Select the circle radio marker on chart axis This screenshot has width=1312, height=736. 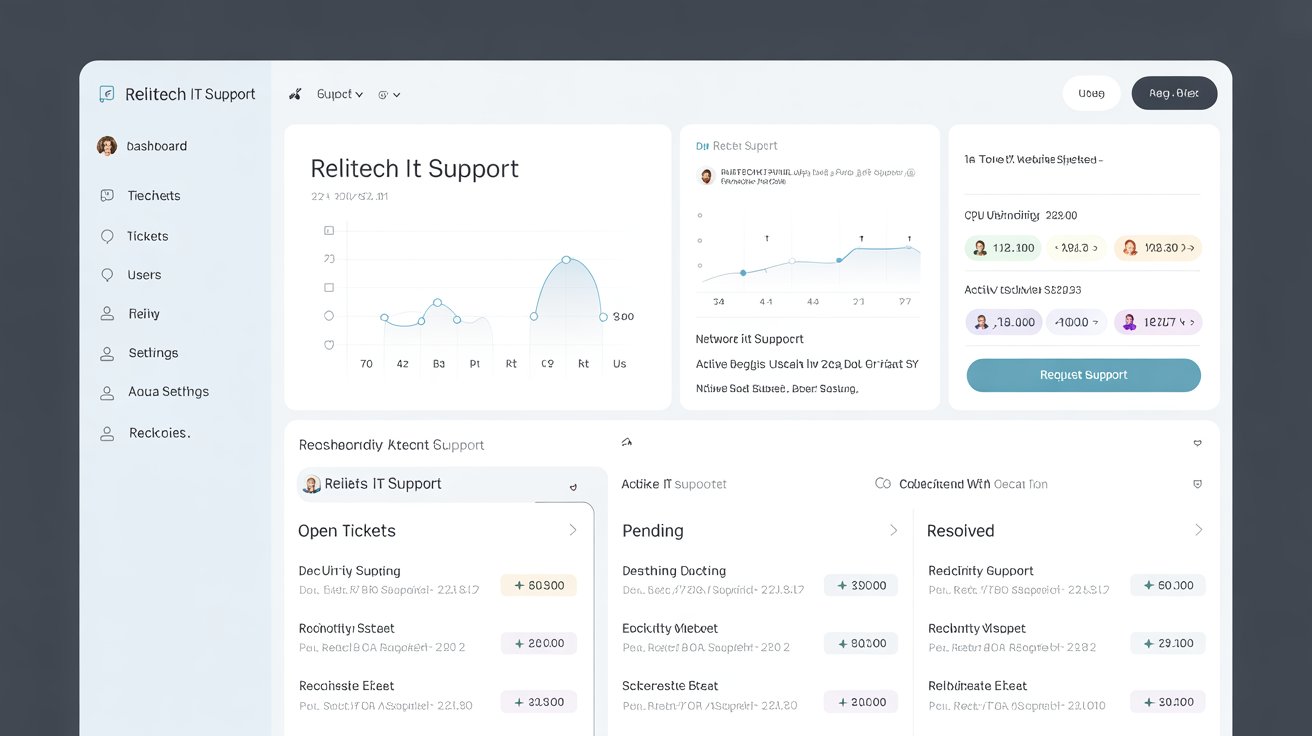(329, 316)
